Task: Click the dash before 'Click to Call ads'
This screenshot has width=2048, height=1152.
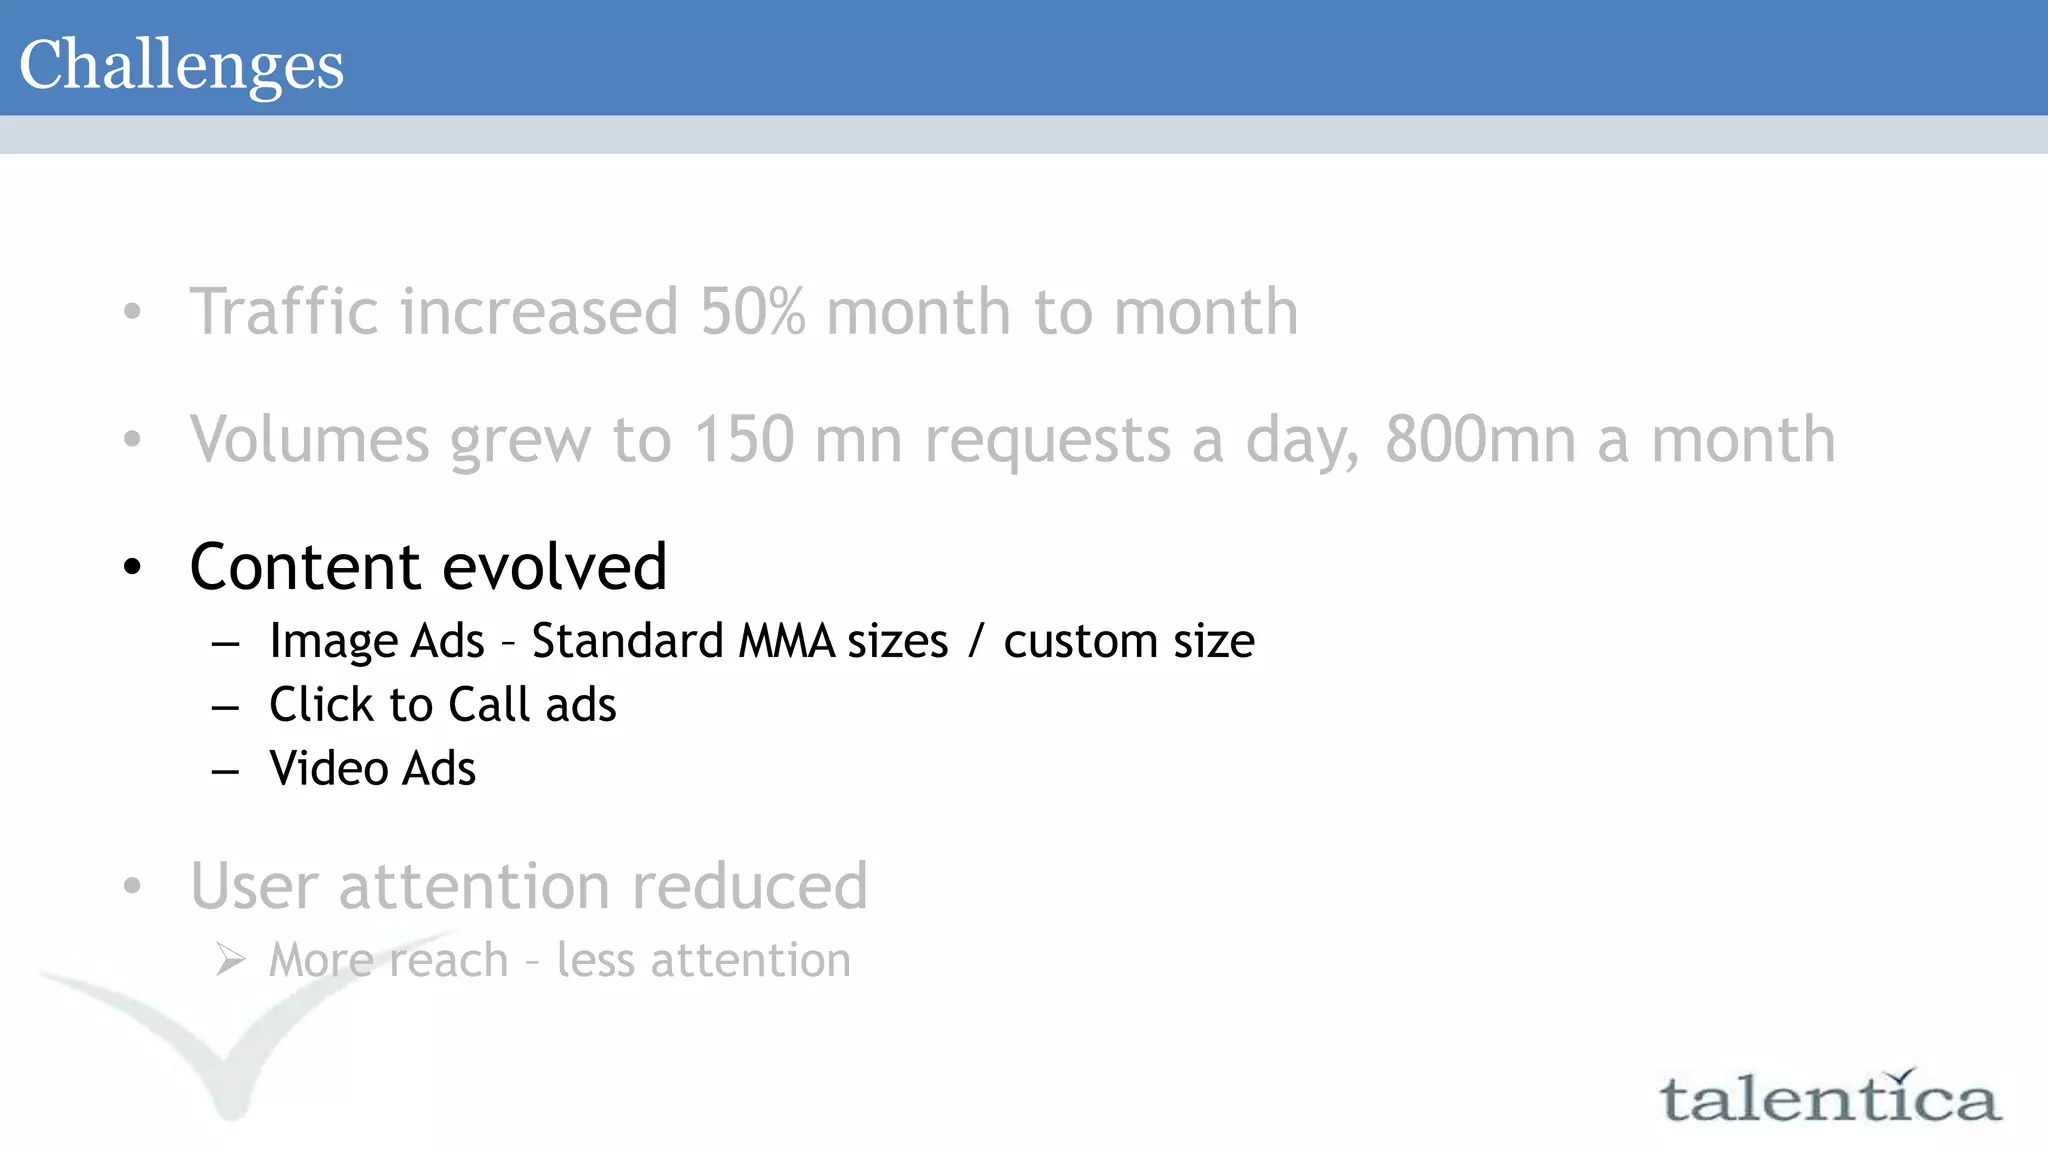Action: (x=226, y=707)
